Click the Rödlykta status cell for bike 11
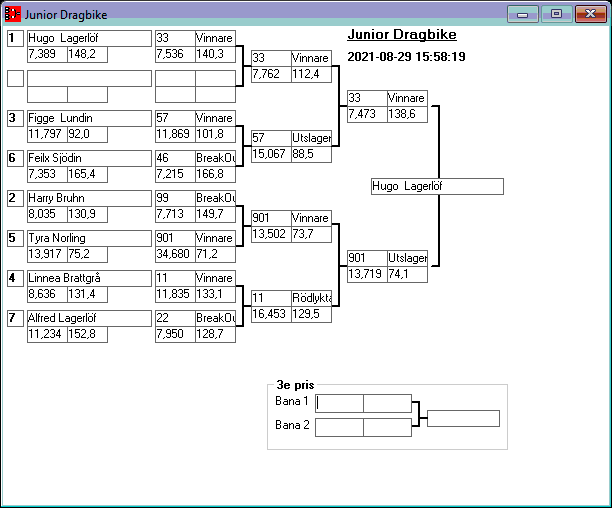The width and height of the screenshot is (612, 508). click(311, 298)
